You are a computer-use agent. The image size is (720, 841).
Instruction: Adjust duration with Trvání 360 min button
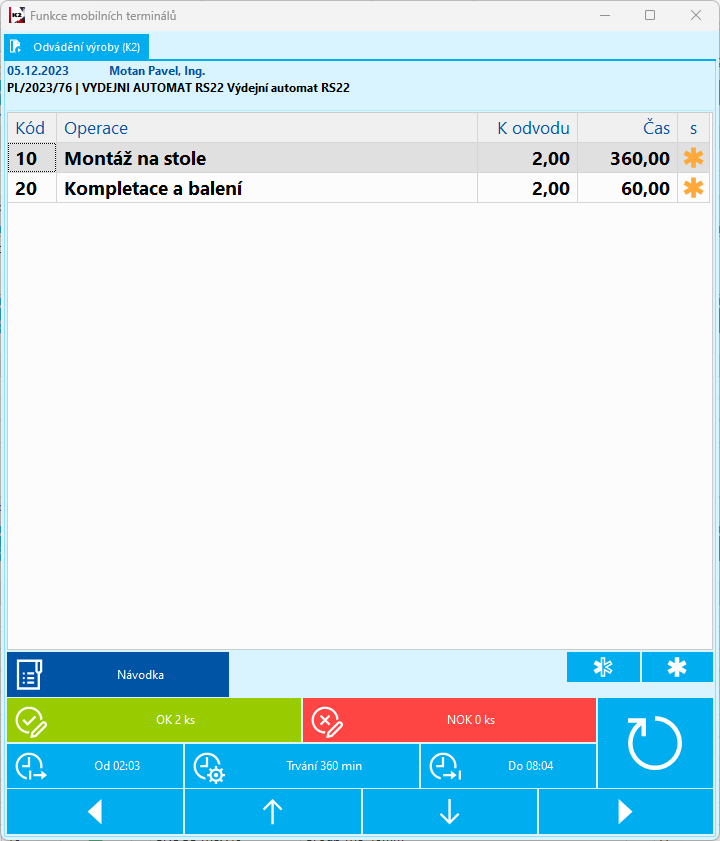[302, 765]
